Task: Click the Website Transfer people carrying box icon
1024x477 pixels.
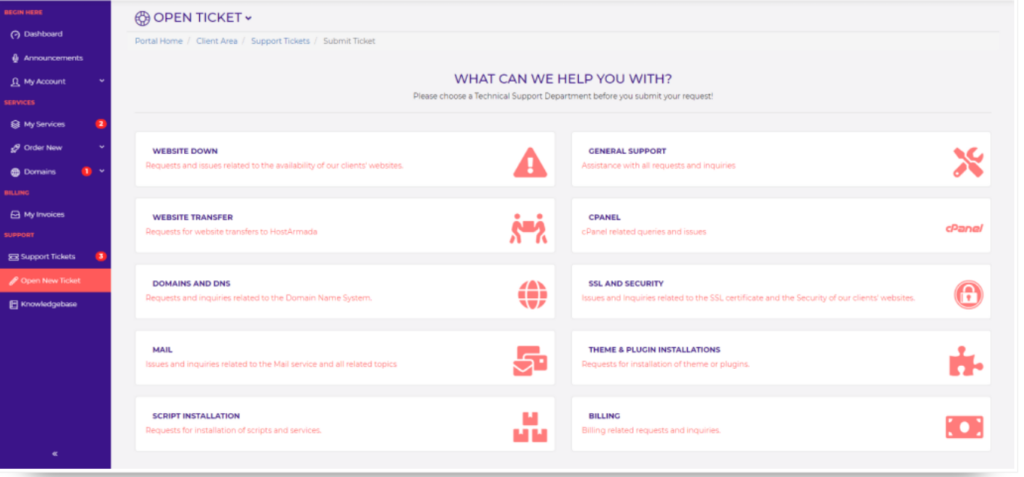Action: pyautogui.click(x=529, y=228)
